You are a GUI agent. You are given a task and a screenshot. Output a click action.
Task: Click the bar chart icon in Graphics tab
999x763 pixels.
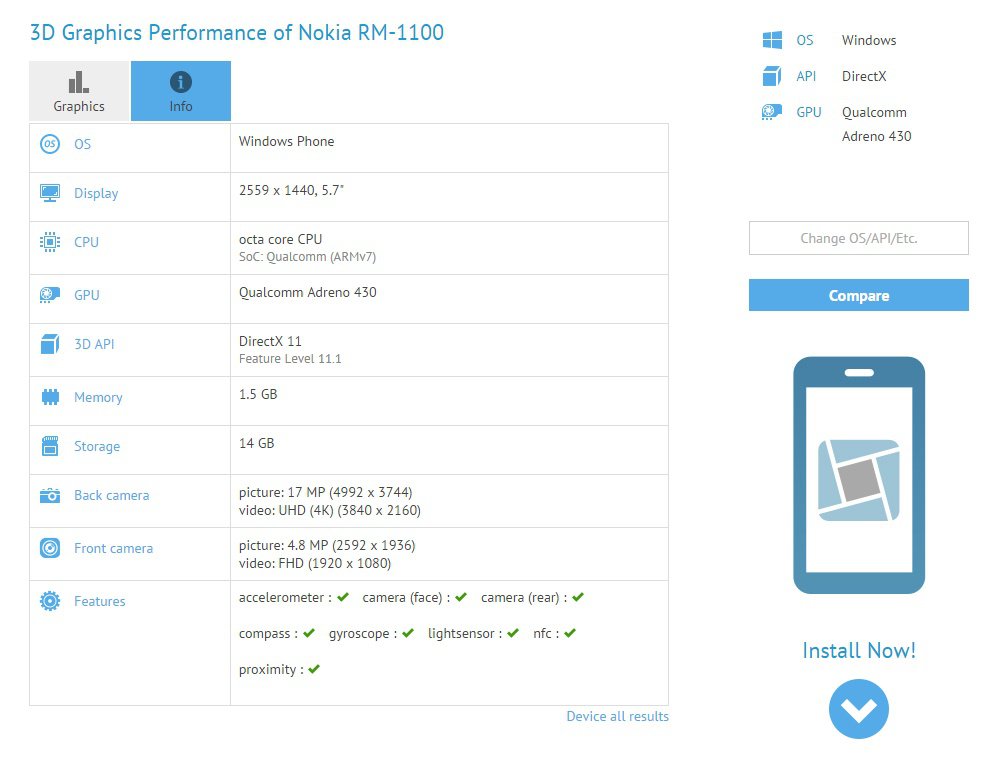78,82
